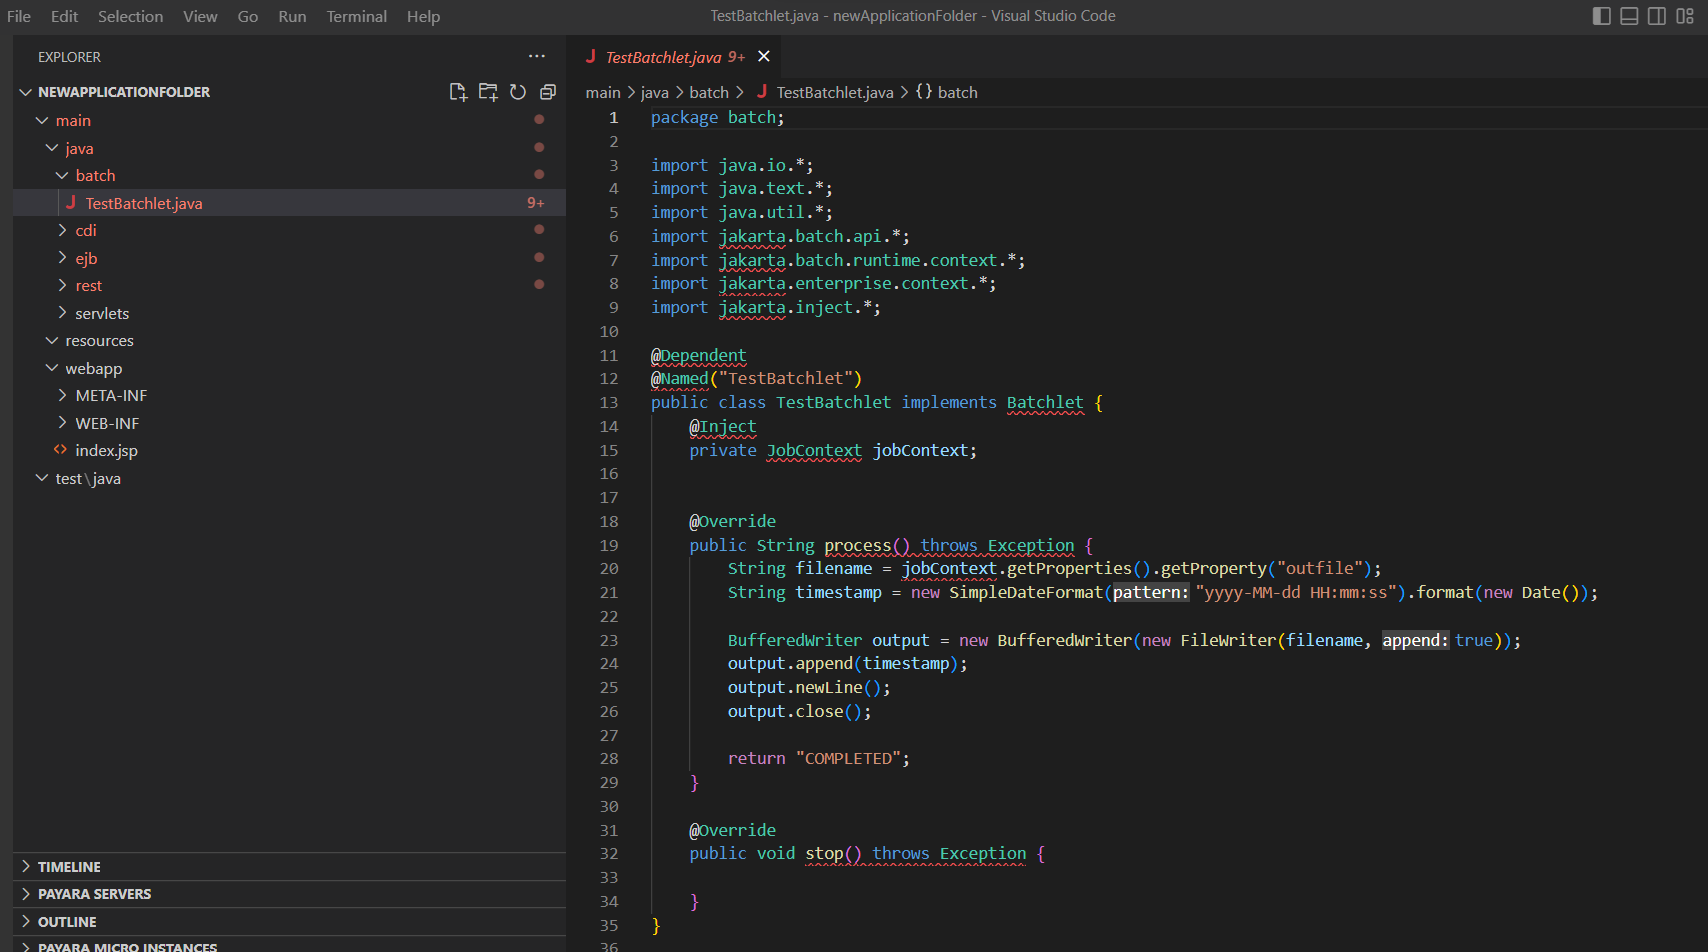The height and width of the screenshot is (952, 1708).
Task: Expand the TIMELINE section
Action: (69, 867)
